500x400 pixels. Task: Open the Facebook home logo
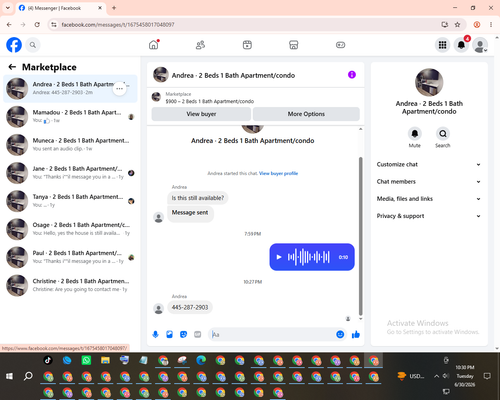pos(14,45)
